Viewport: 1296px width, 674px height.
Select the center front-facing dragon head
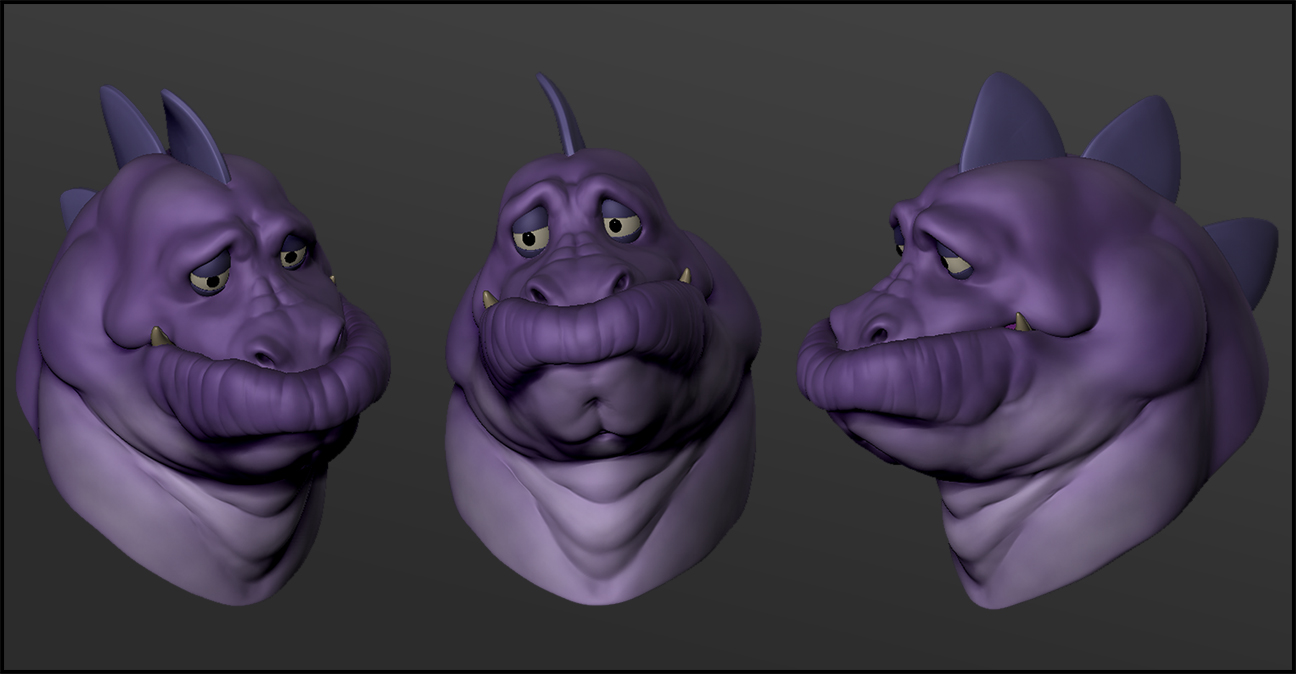601,340
